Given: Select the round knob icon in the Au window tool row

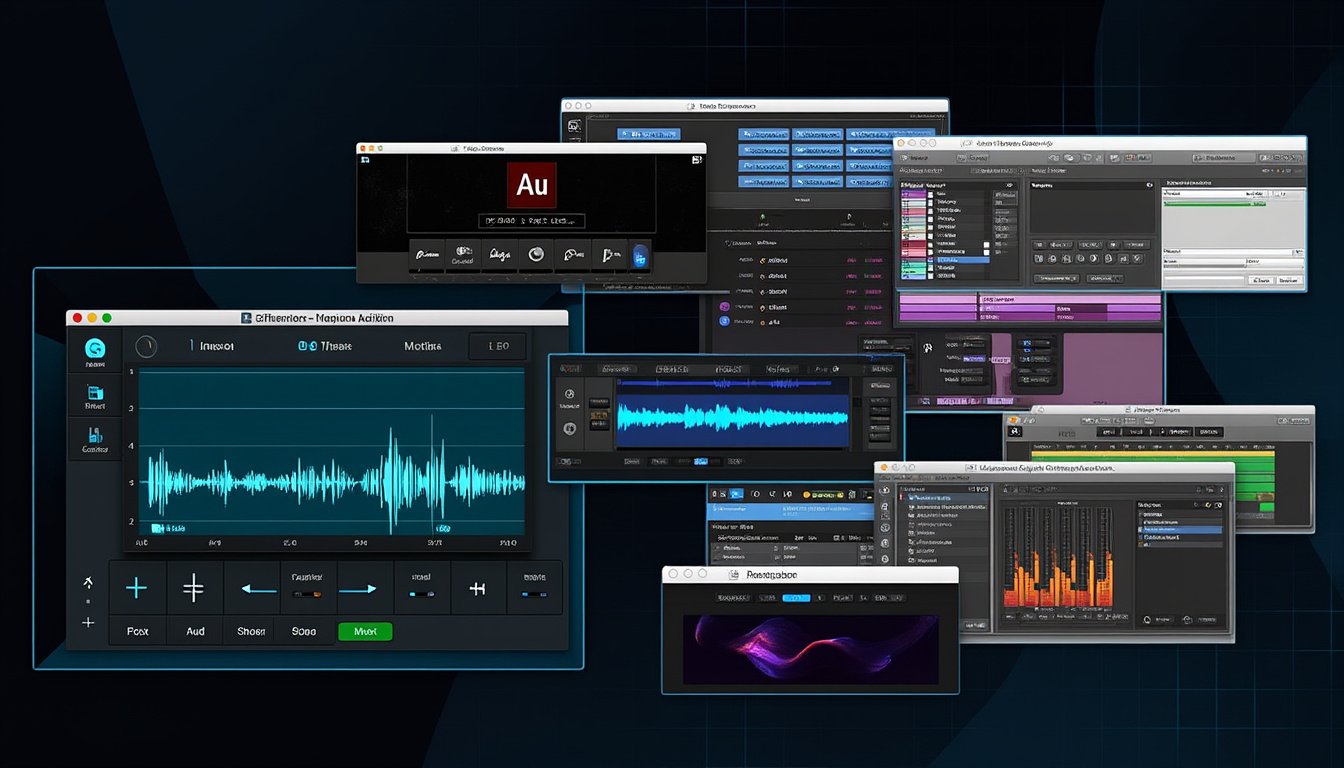Looking at the screenshot, I should click(536, 255).
